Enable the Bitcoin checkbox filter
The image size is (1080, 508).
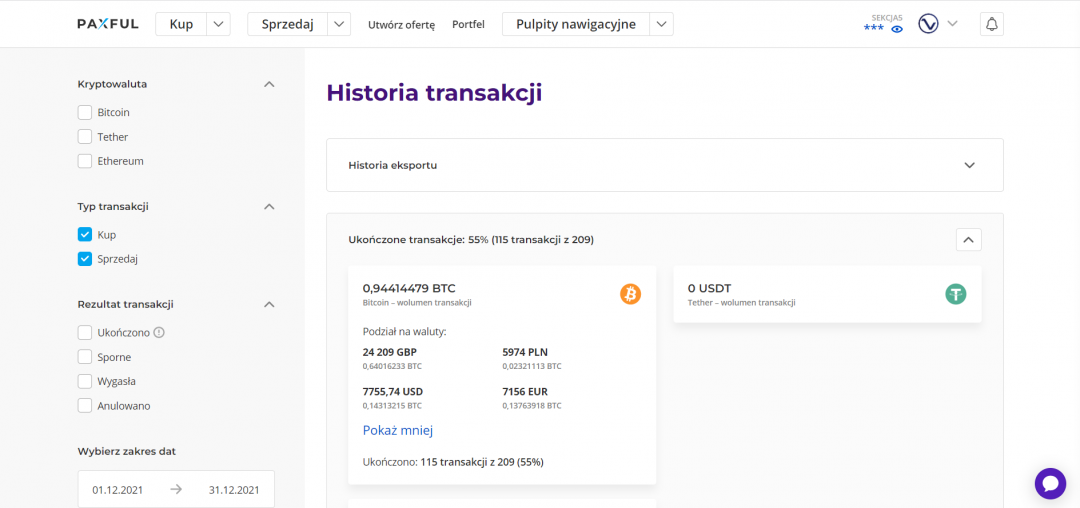[85, 113]
